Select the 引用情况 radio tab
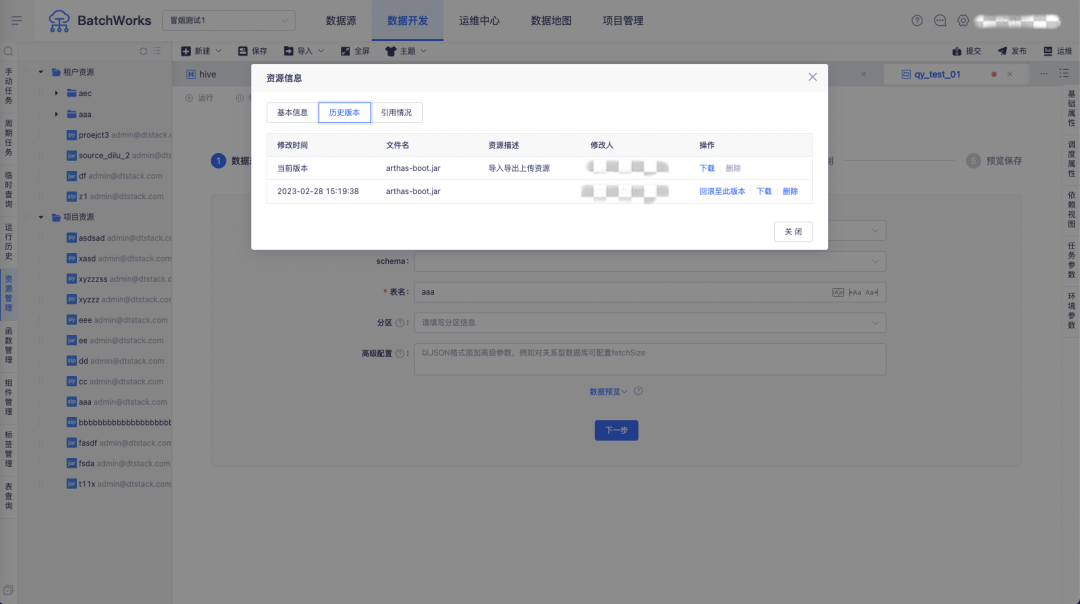 (x=396, y=113)
